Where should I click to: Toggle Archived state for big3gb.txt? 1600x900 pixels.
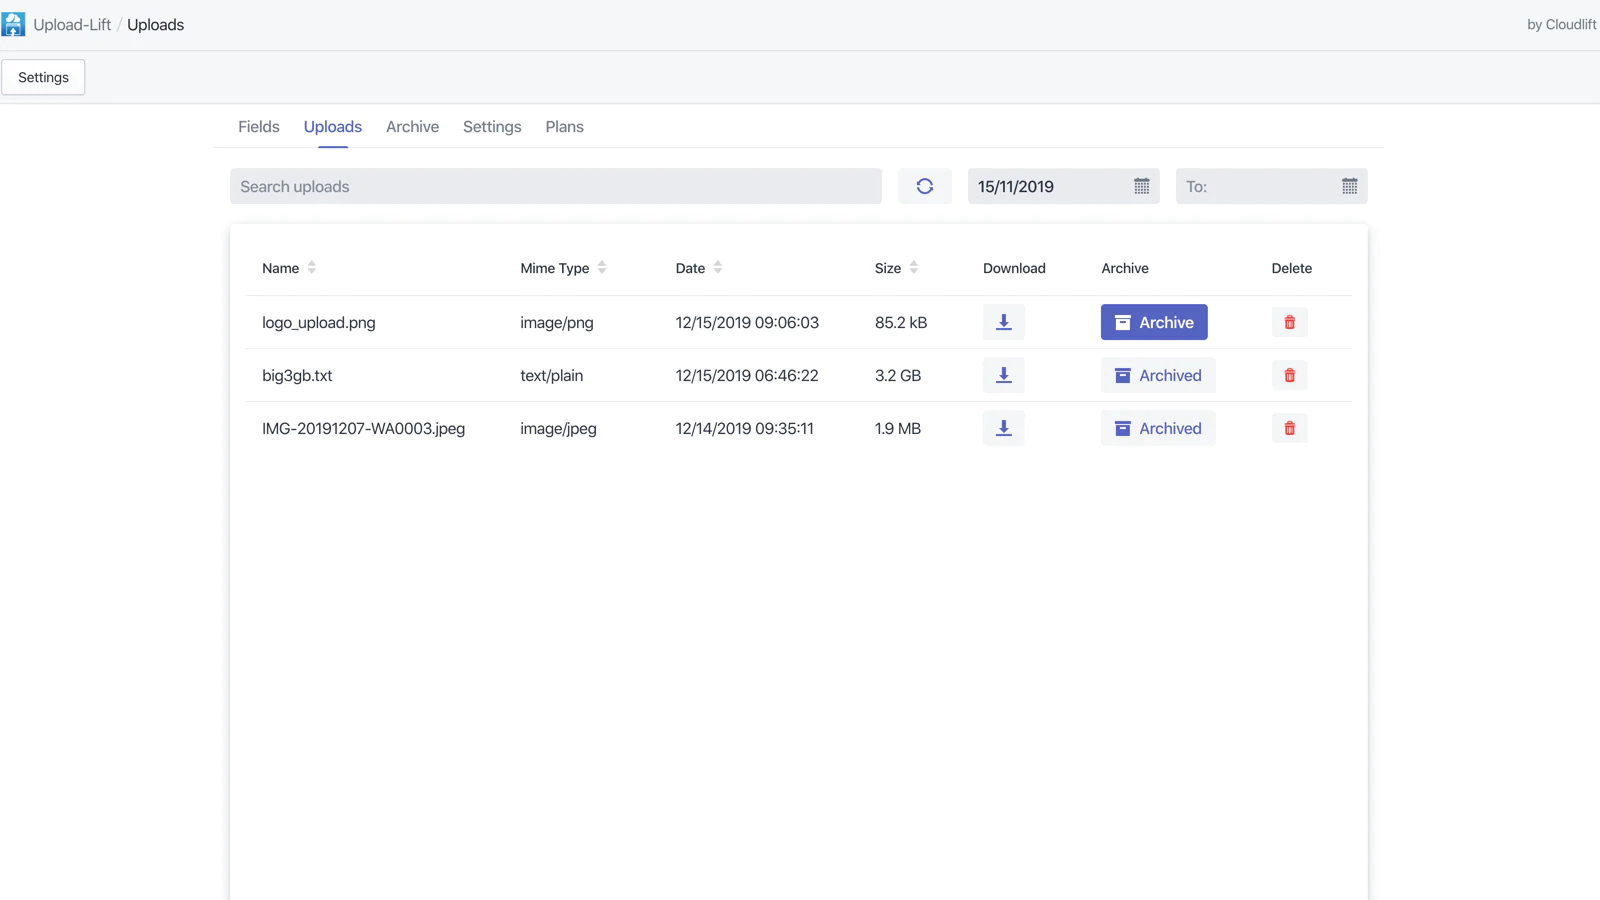click(1158, 375)
